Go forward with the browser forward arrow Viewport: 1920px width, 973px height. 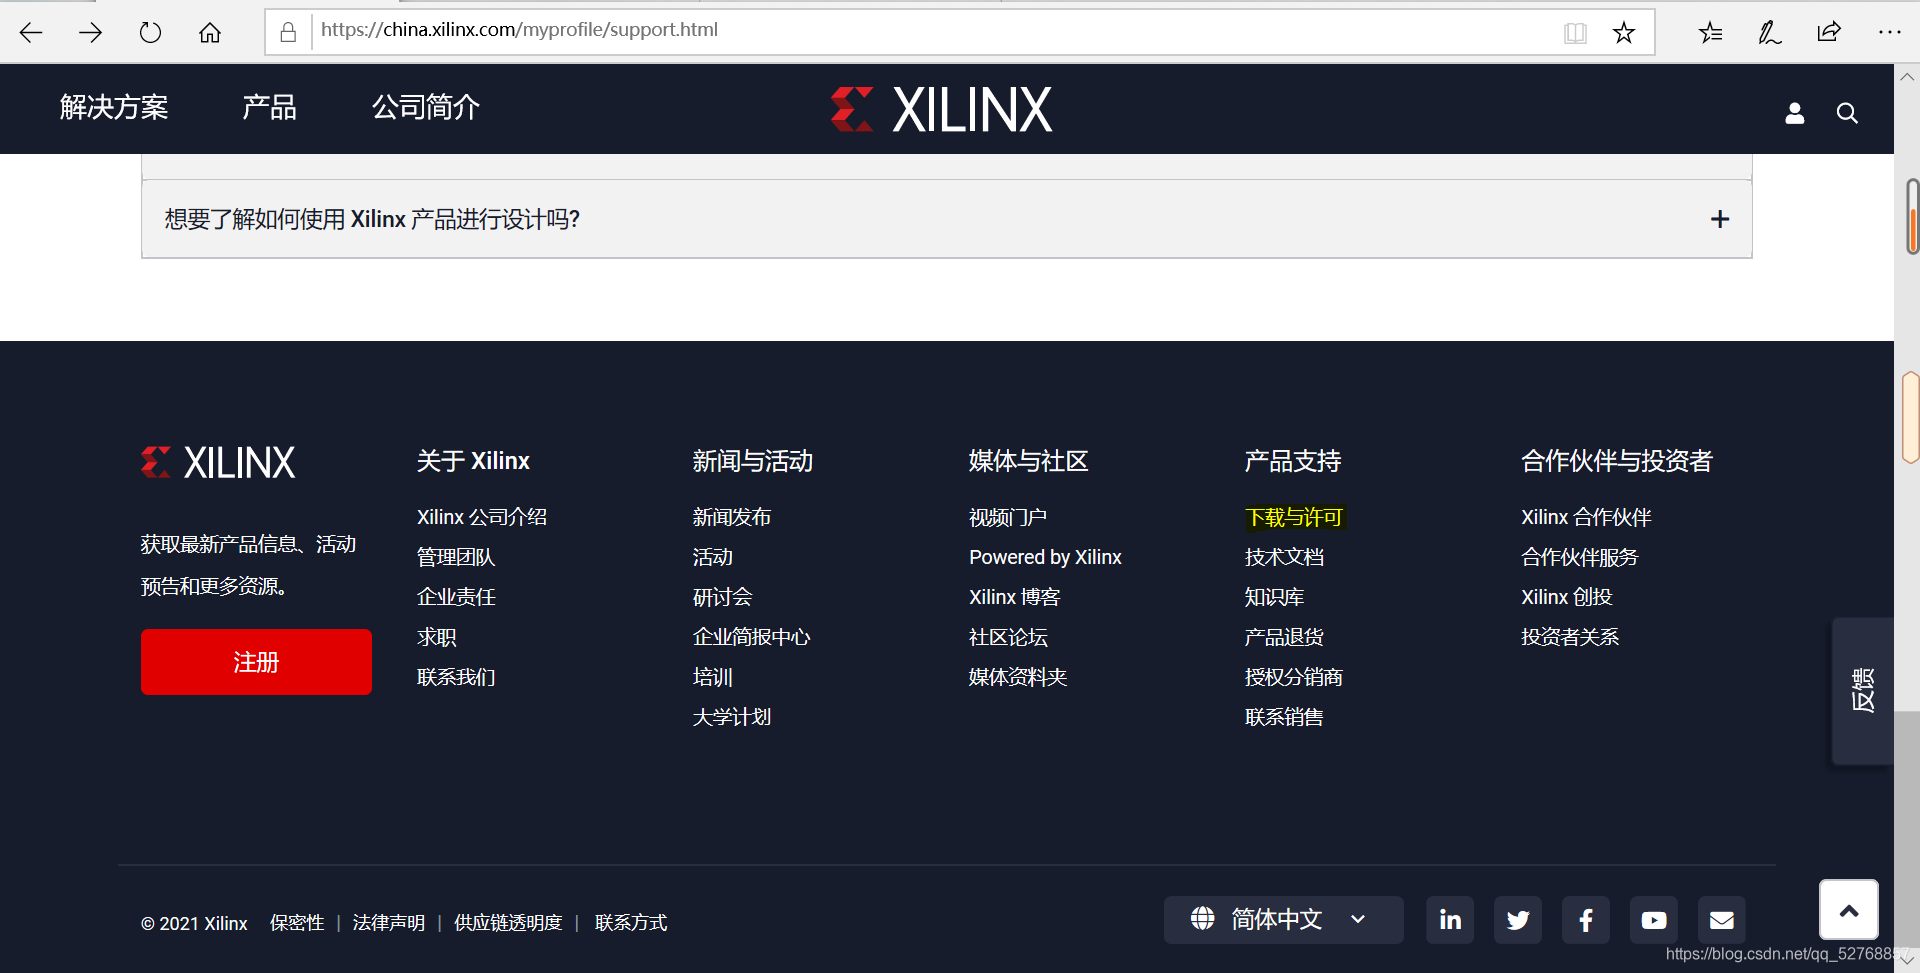click(x=90, y=33)
